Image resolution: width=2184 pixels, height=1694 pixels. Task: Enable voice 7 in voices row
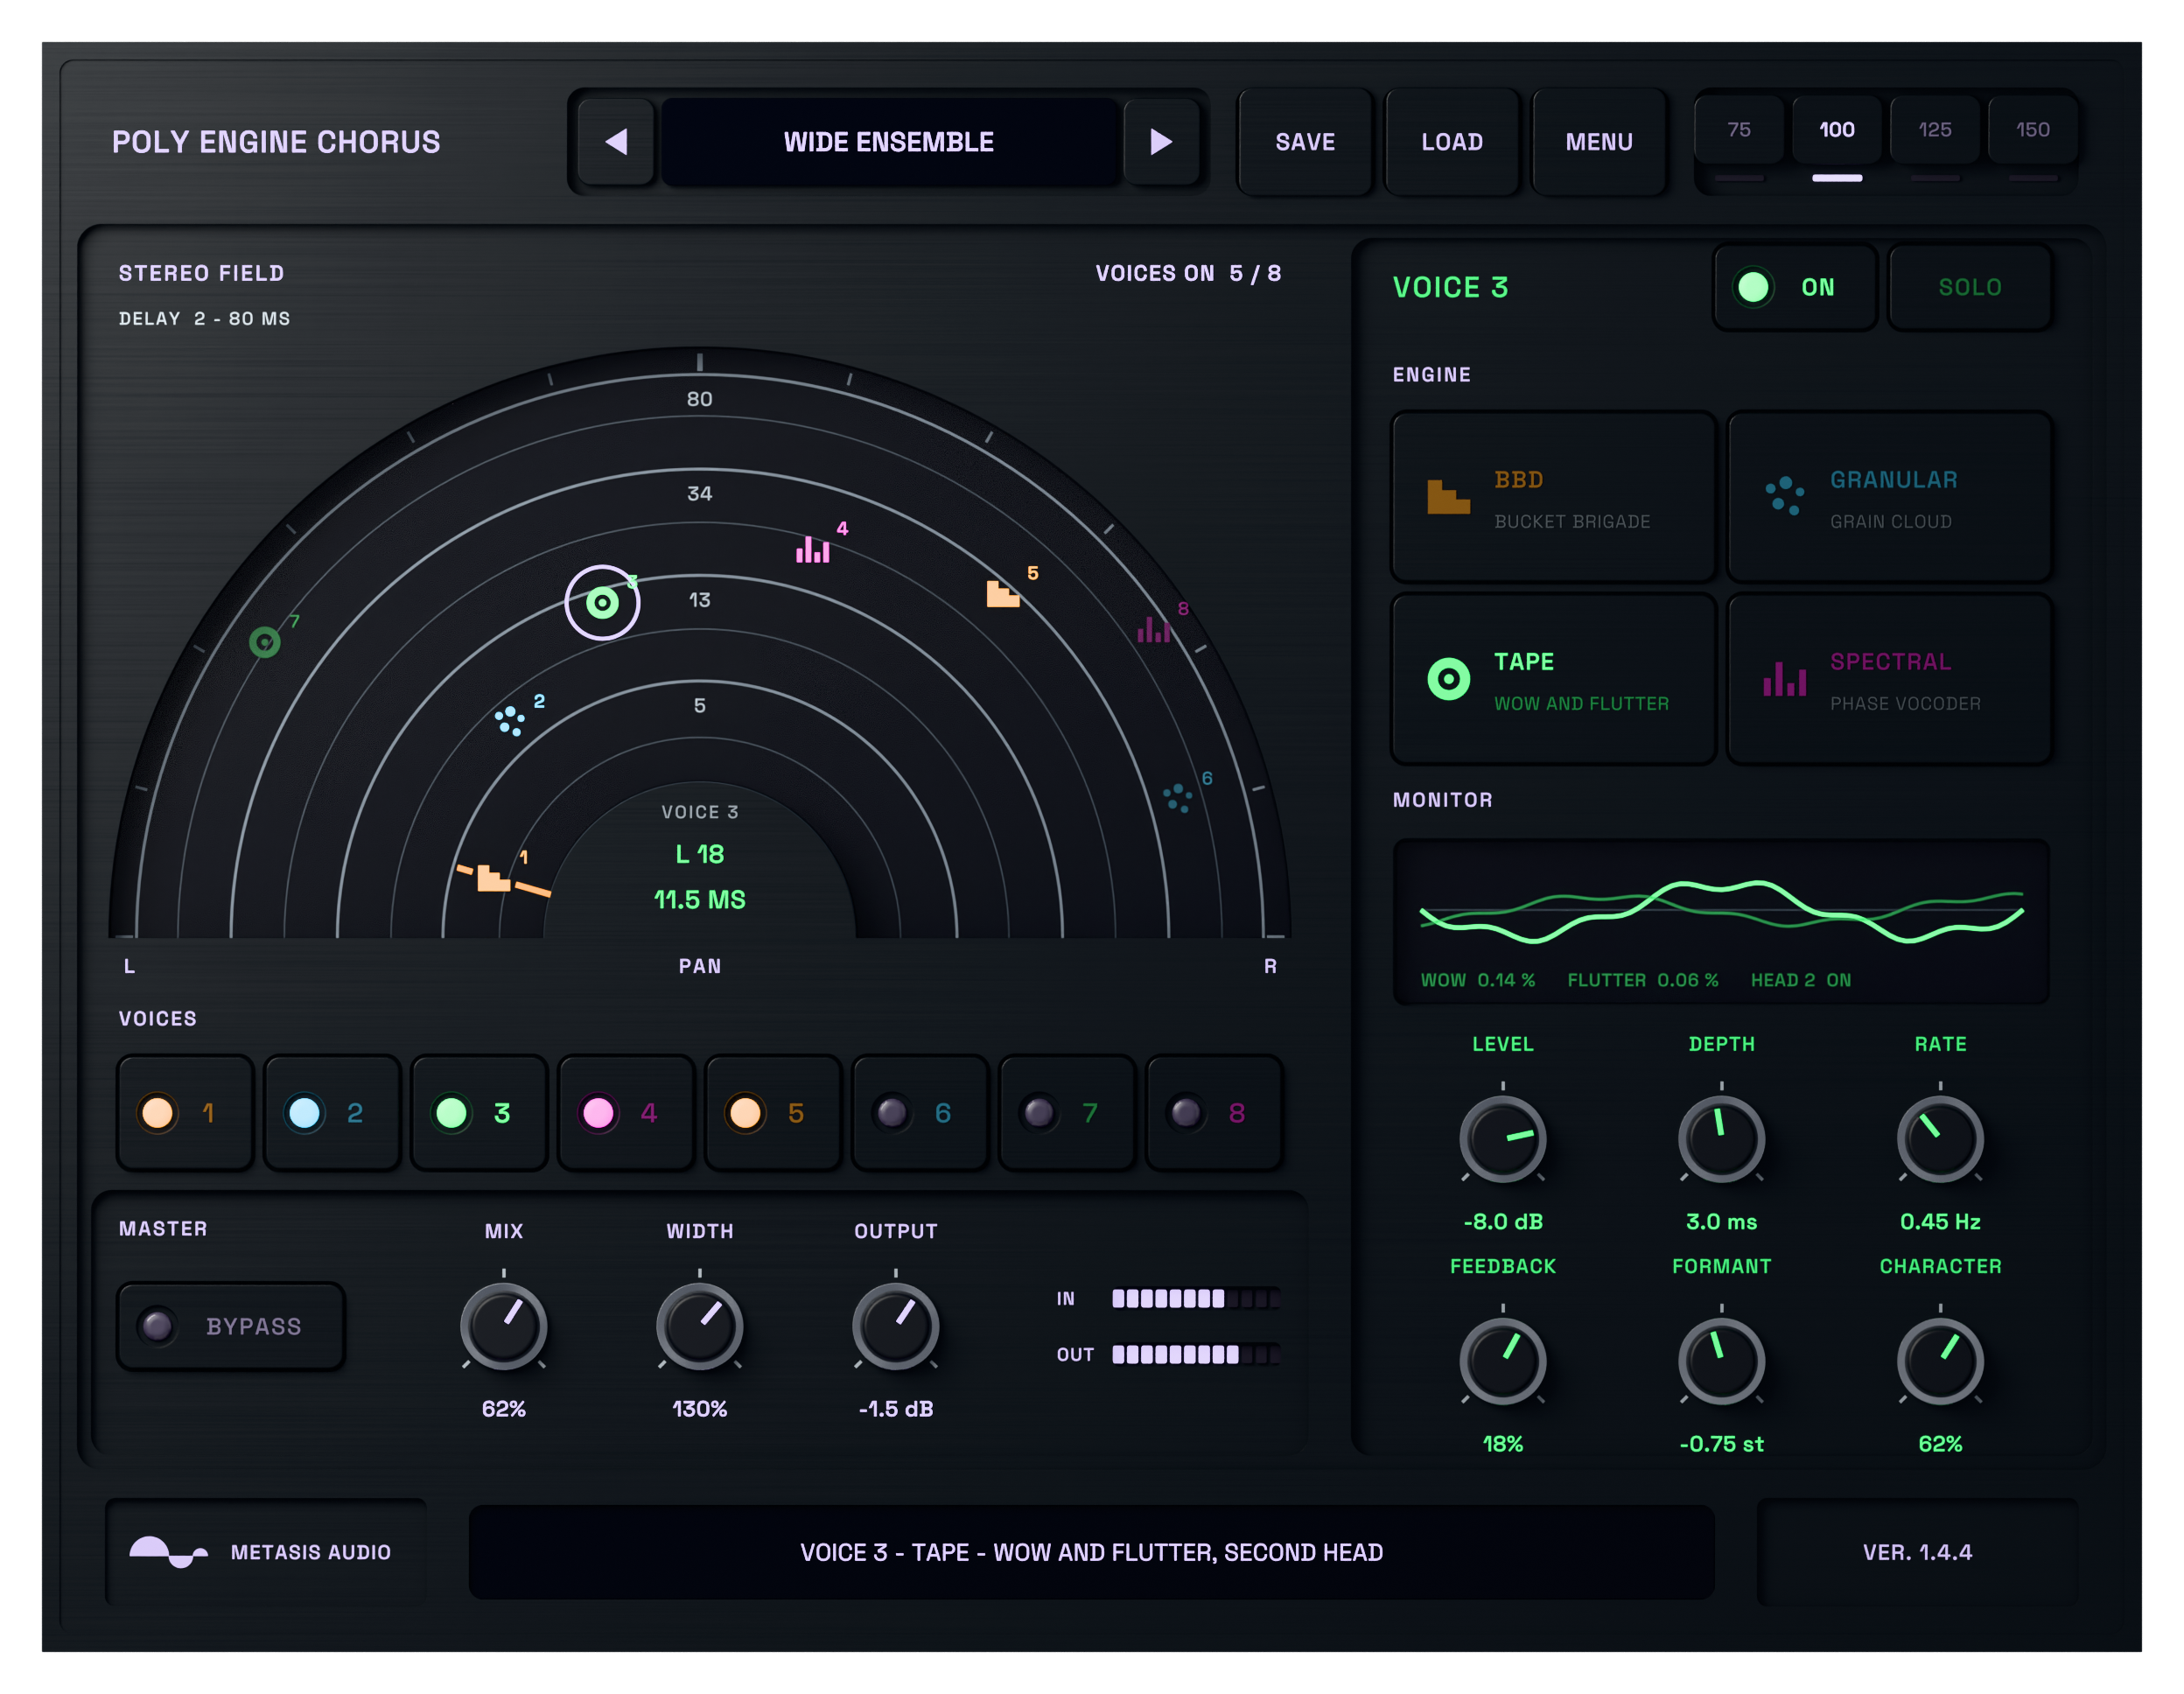coord(1067,1112)
